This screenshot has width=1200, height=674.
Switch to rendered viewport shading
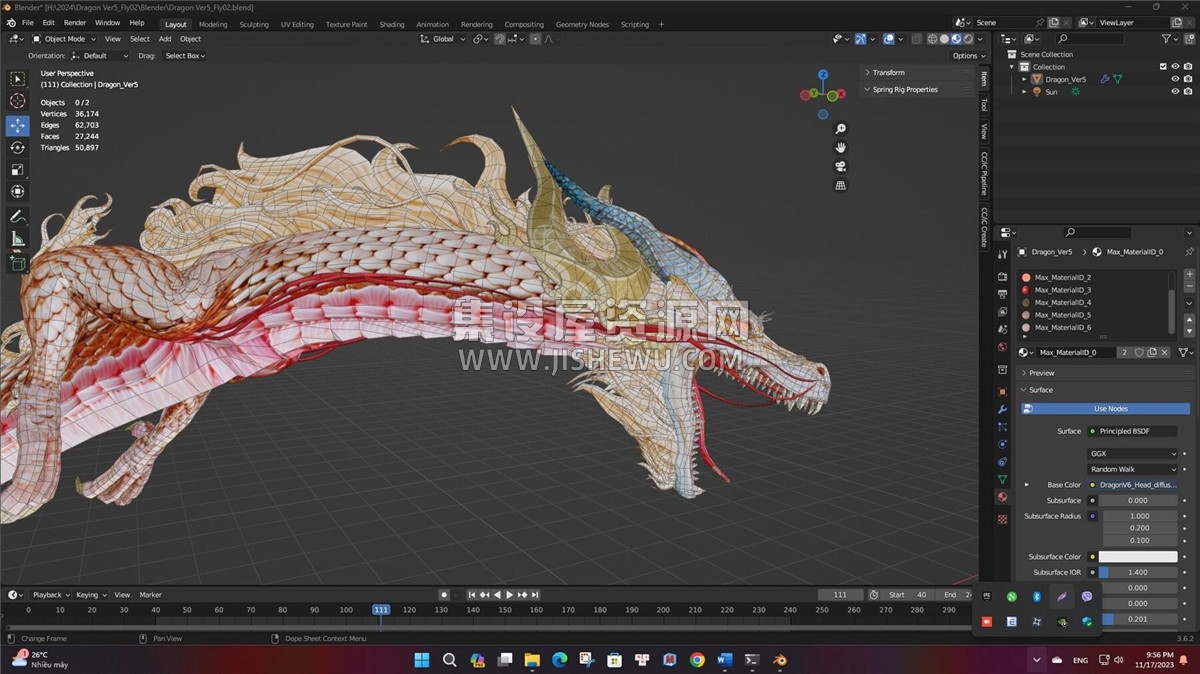tap(968, 39)
